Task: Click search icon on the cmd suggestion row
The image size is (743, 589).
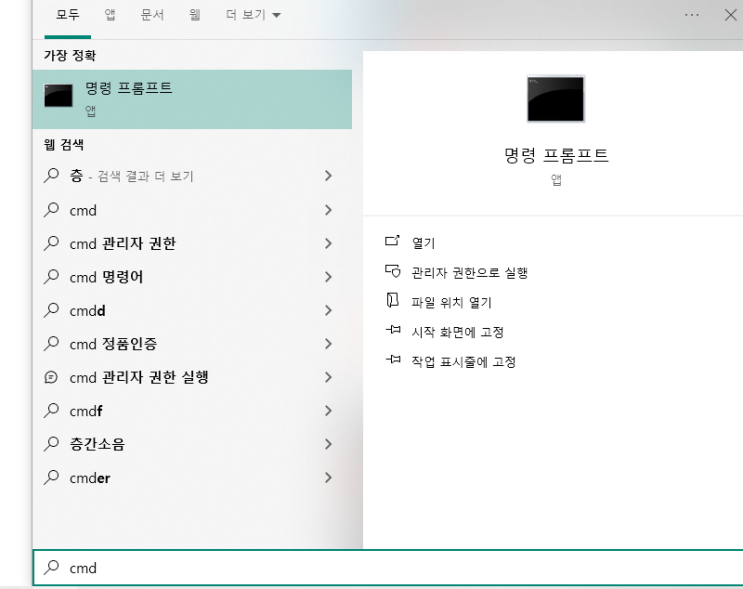Action: (x=51, y=209)
